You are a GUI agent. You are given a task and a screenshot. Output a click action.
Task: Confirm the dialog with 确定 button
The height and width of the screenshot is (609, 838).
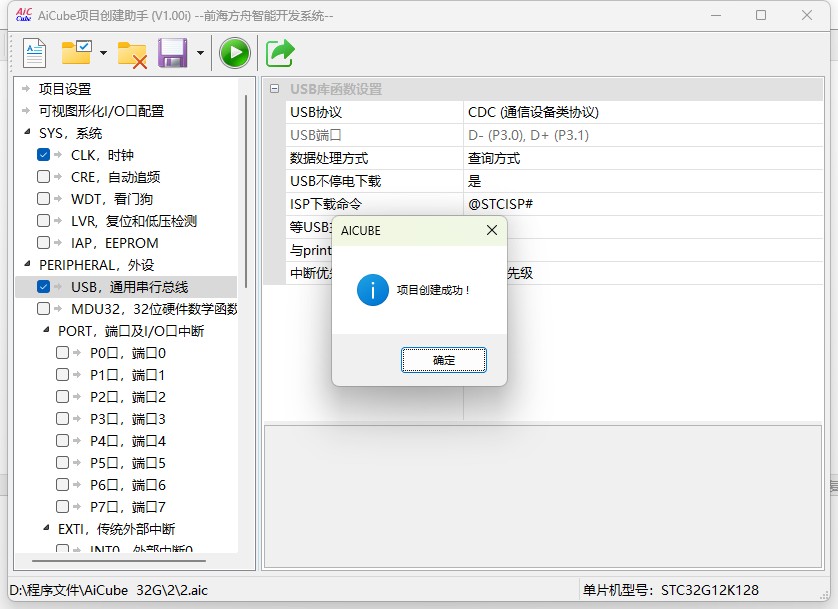pos(444,360)
